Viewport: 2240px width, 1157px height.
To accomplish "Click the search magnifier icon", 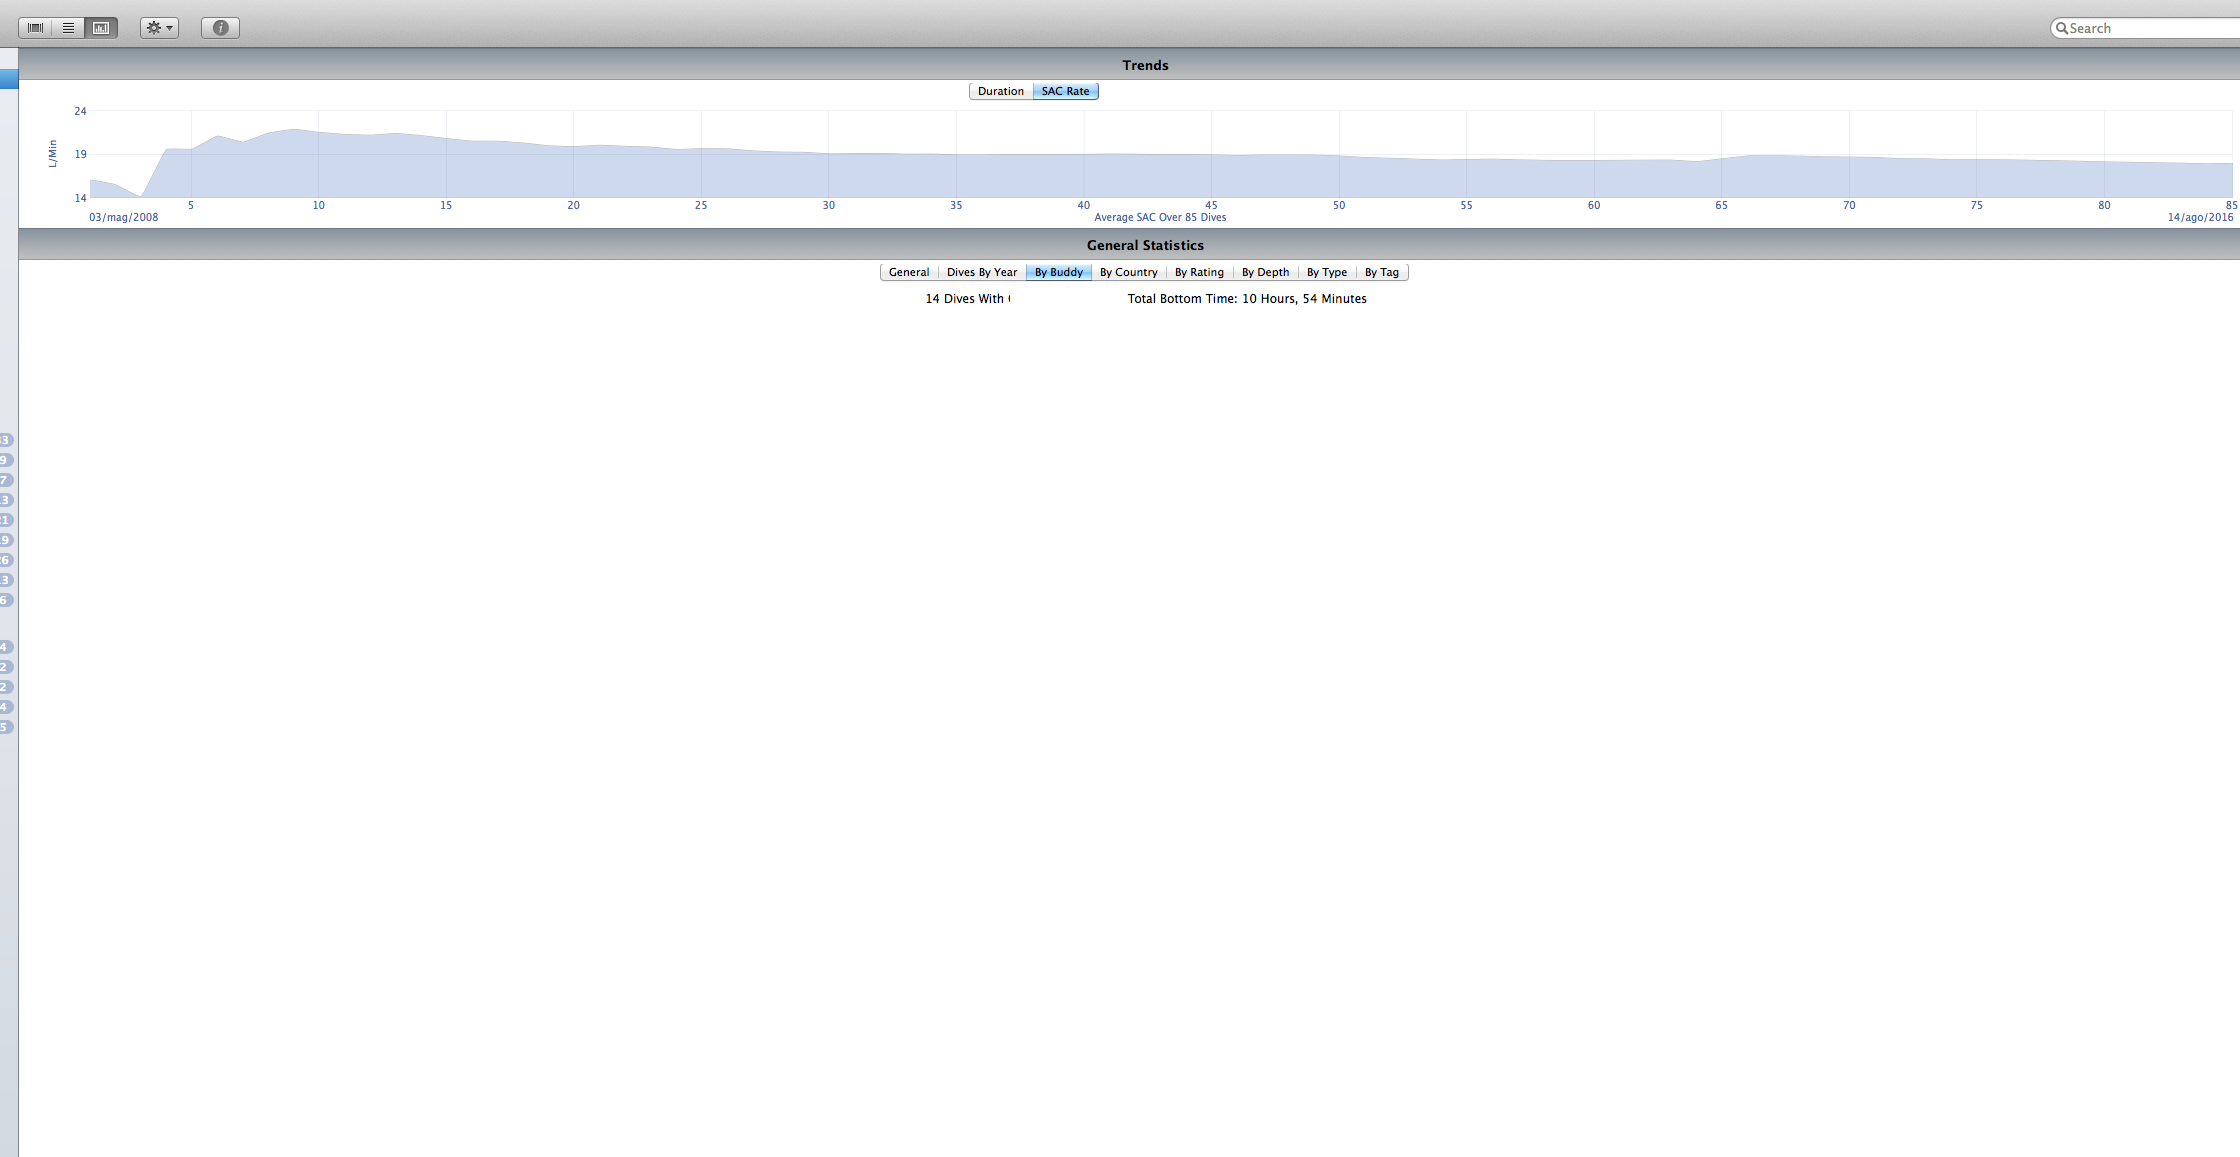I will click(2061, 28).
